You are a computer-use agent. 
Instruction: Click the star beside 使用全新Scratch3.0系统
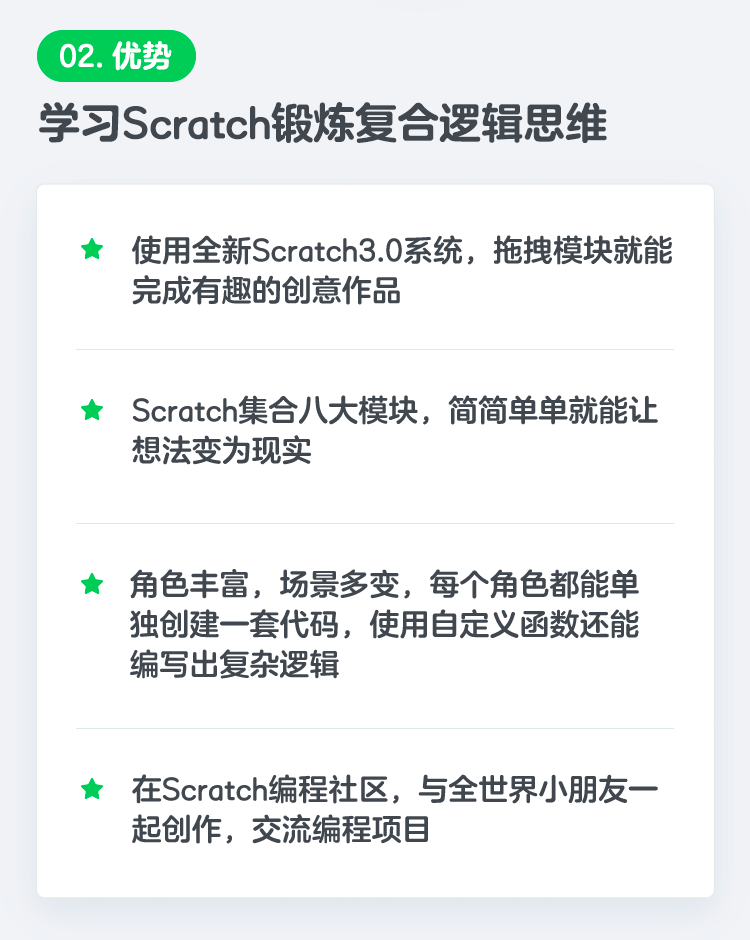point(92,249)
